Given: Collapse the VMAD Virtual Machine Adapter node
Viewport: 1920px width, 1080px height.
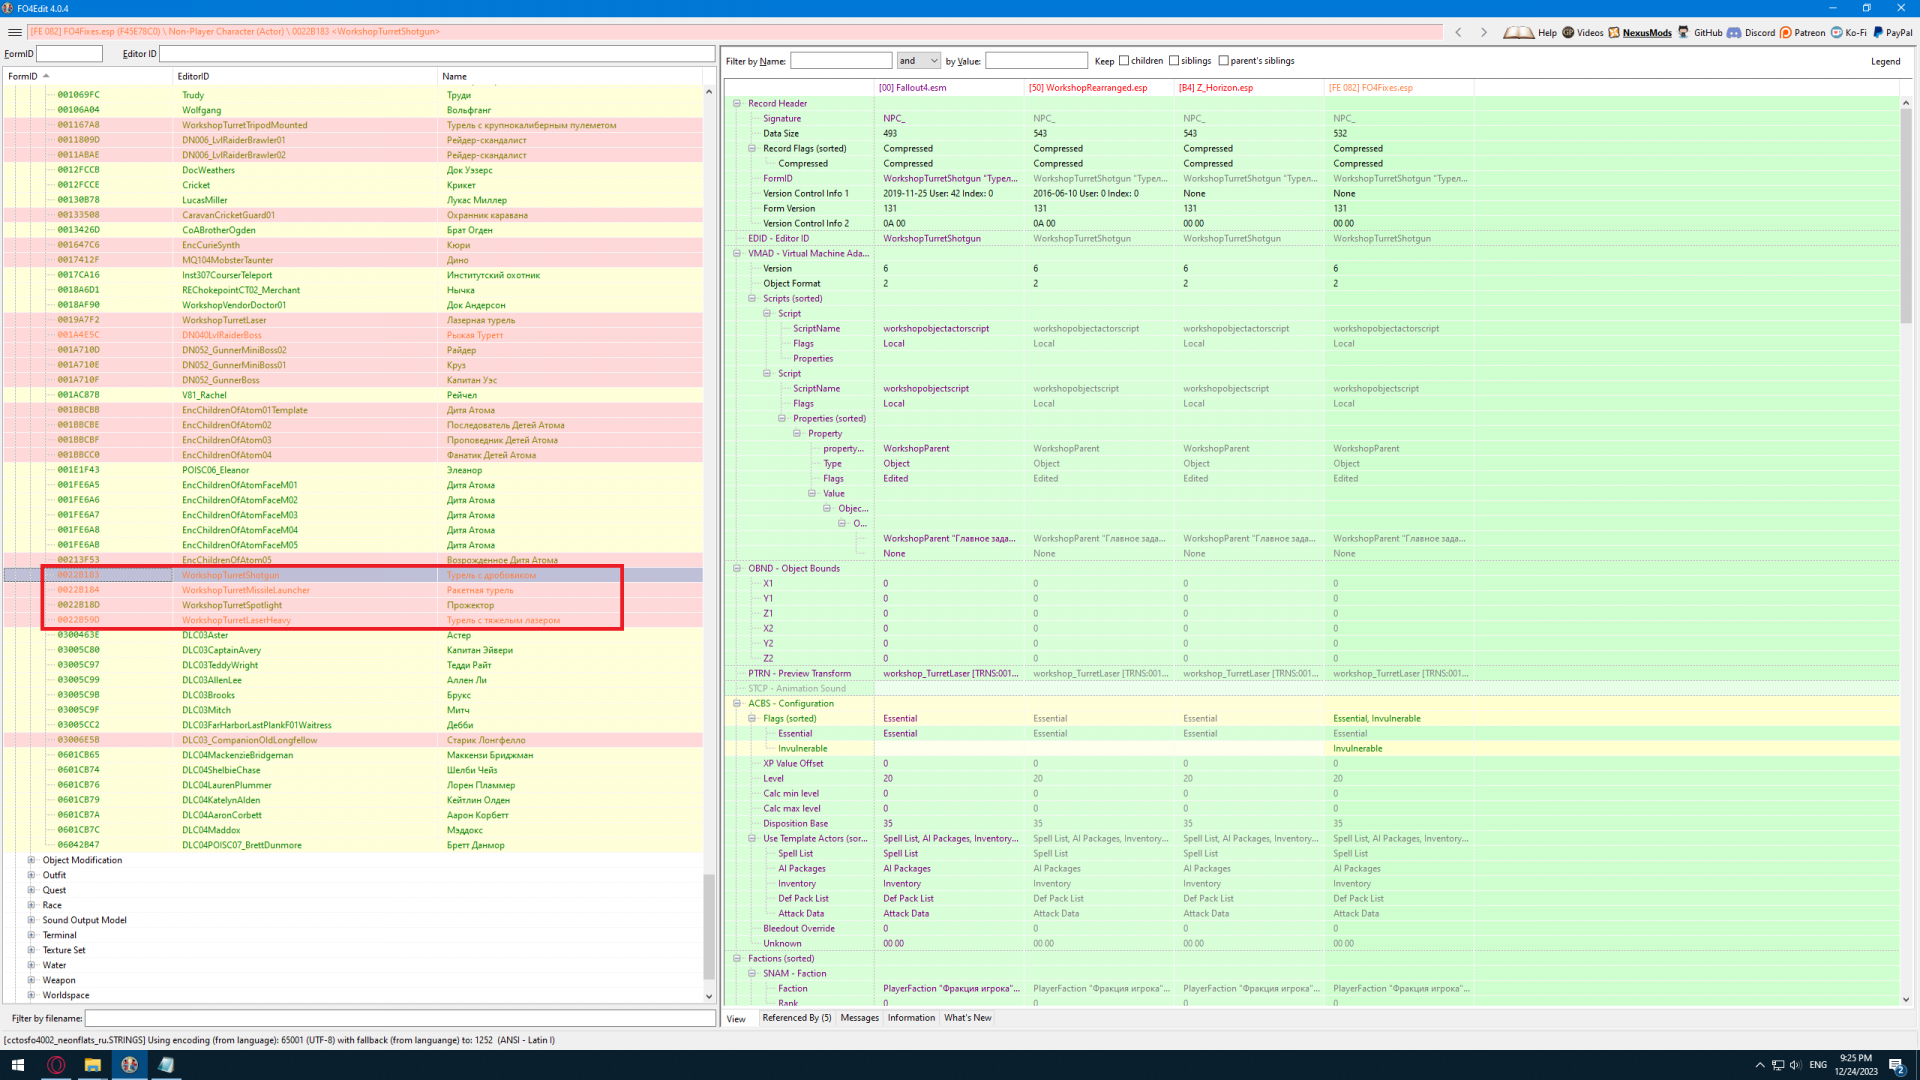Looking at the screenshot, I should tap(738, 254).
